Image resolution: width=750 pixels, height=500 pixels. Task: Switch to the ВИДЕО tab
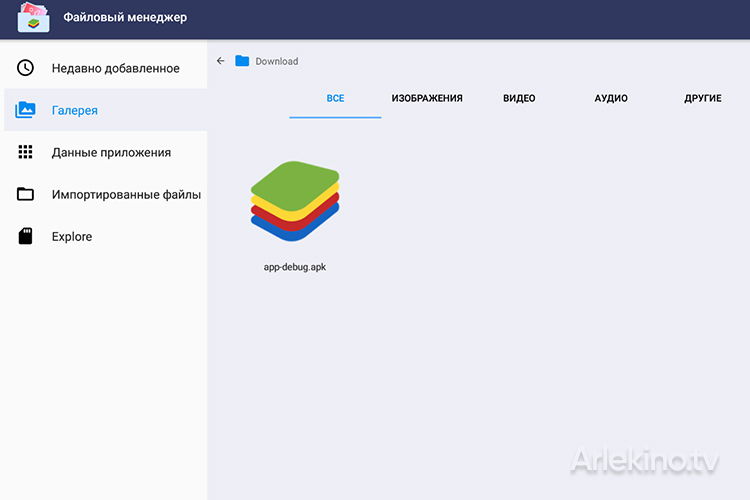tap(519, 99)
